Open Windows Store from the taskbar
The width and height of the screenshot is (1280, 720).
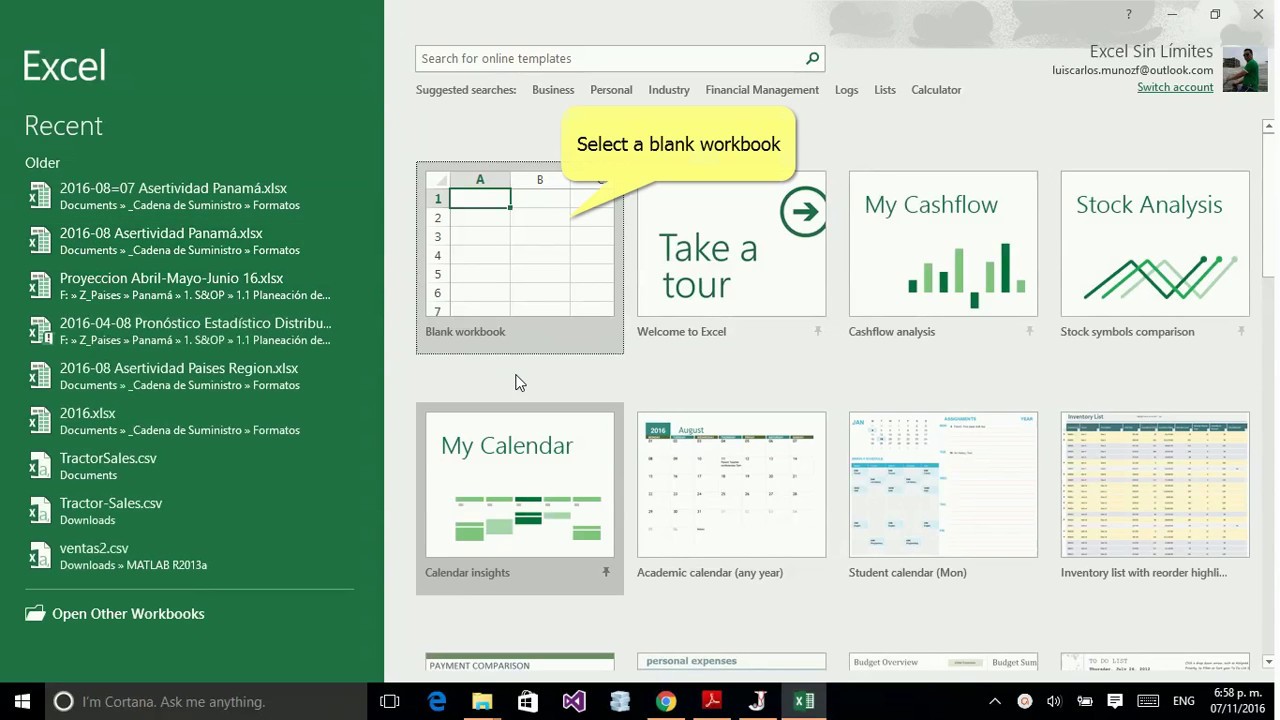[x=528, y=701]
